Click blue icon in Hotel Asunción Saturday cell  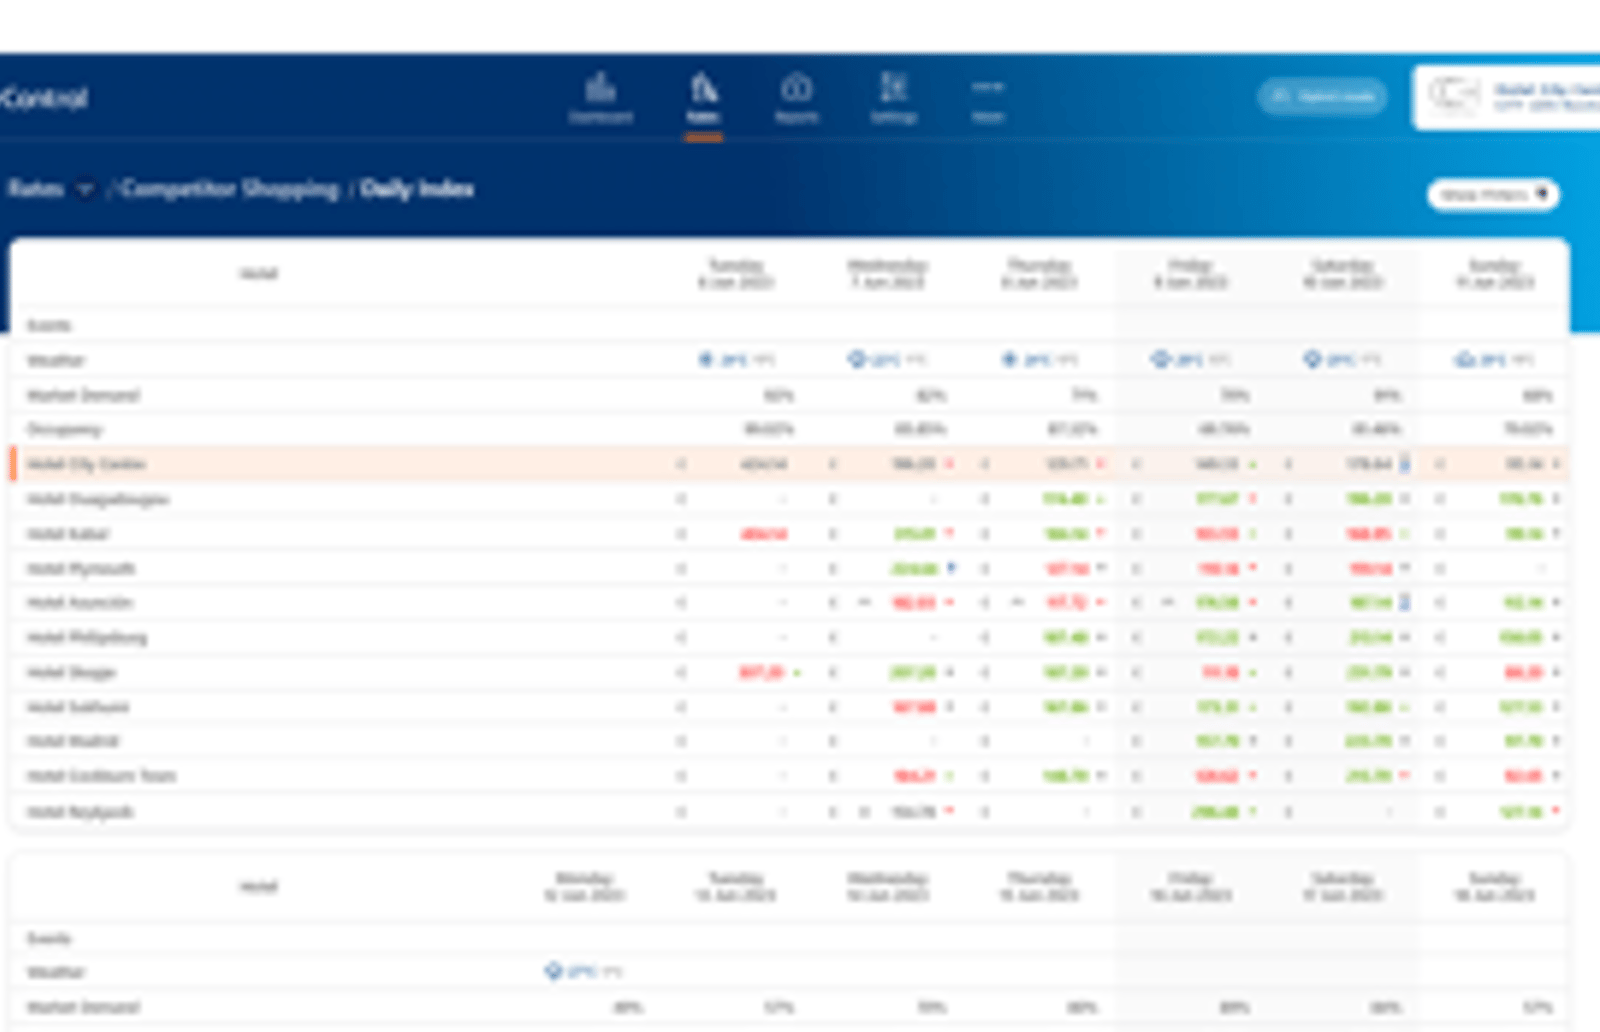(1404, 602)
